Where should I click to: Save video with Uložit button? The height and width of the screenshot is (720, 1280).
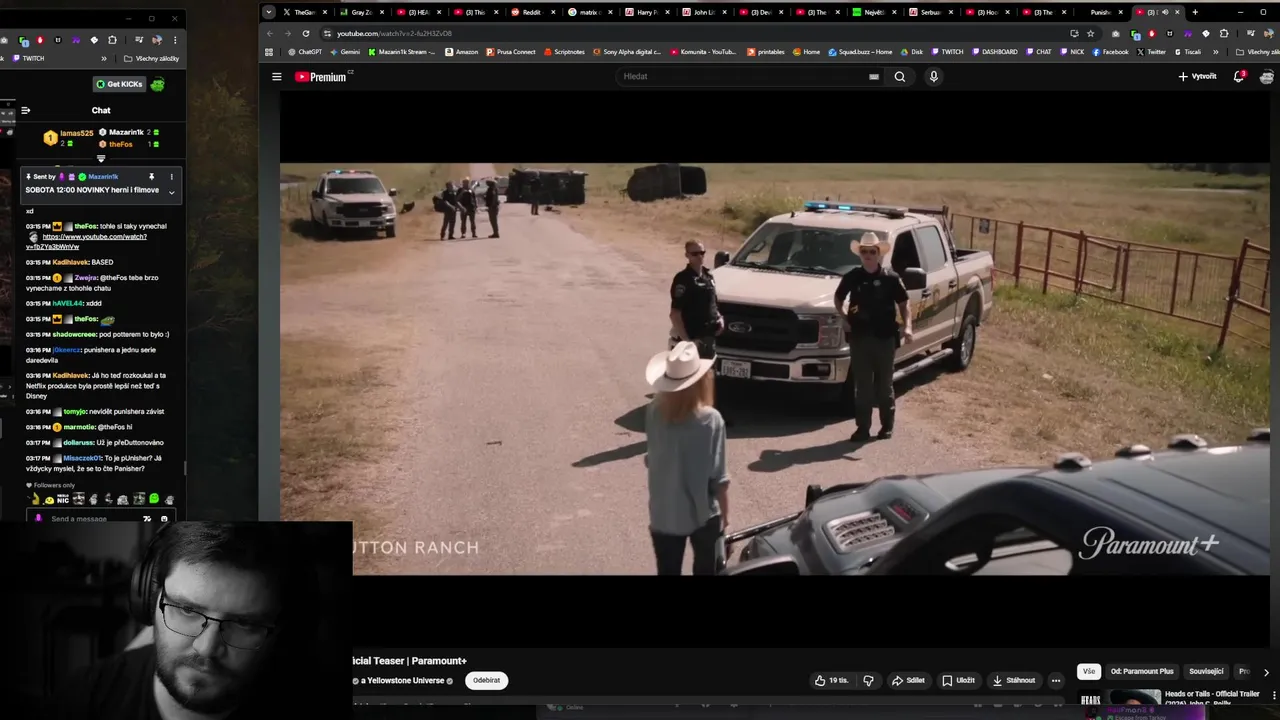point(958,681)
